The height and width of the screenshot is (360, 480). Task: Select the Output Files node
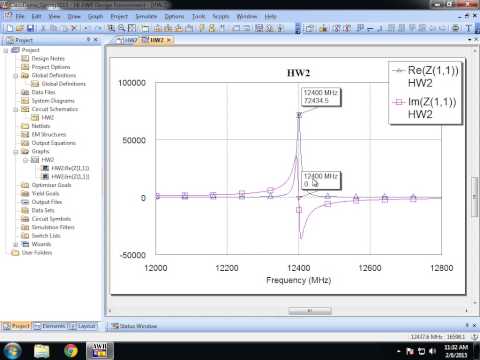click(x=47, y=202)
